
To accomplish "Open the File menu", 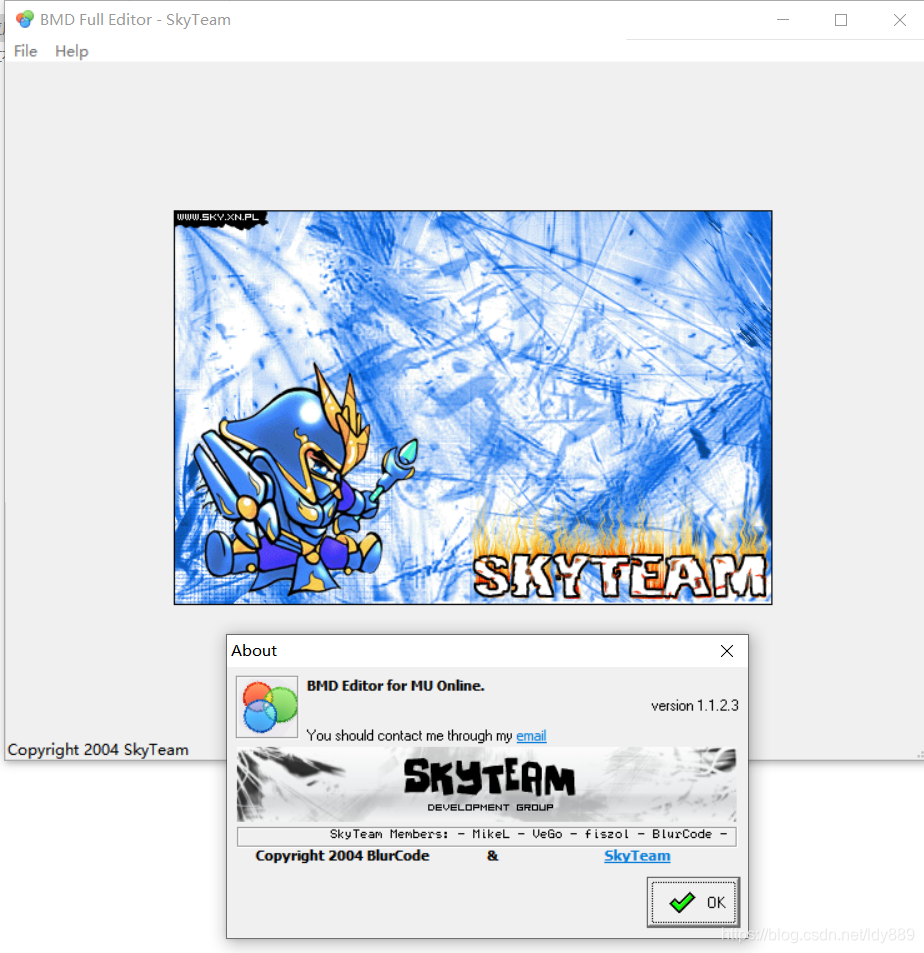I will (x=26, y=51).
